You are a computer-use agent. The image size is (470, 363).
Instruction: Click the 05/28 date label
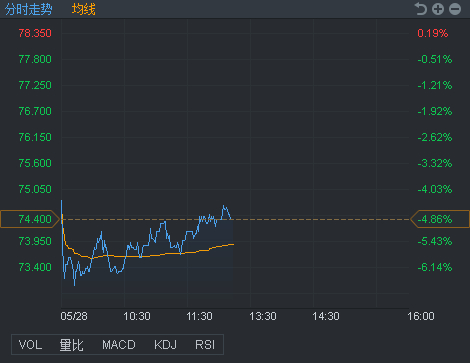(74, 316)
